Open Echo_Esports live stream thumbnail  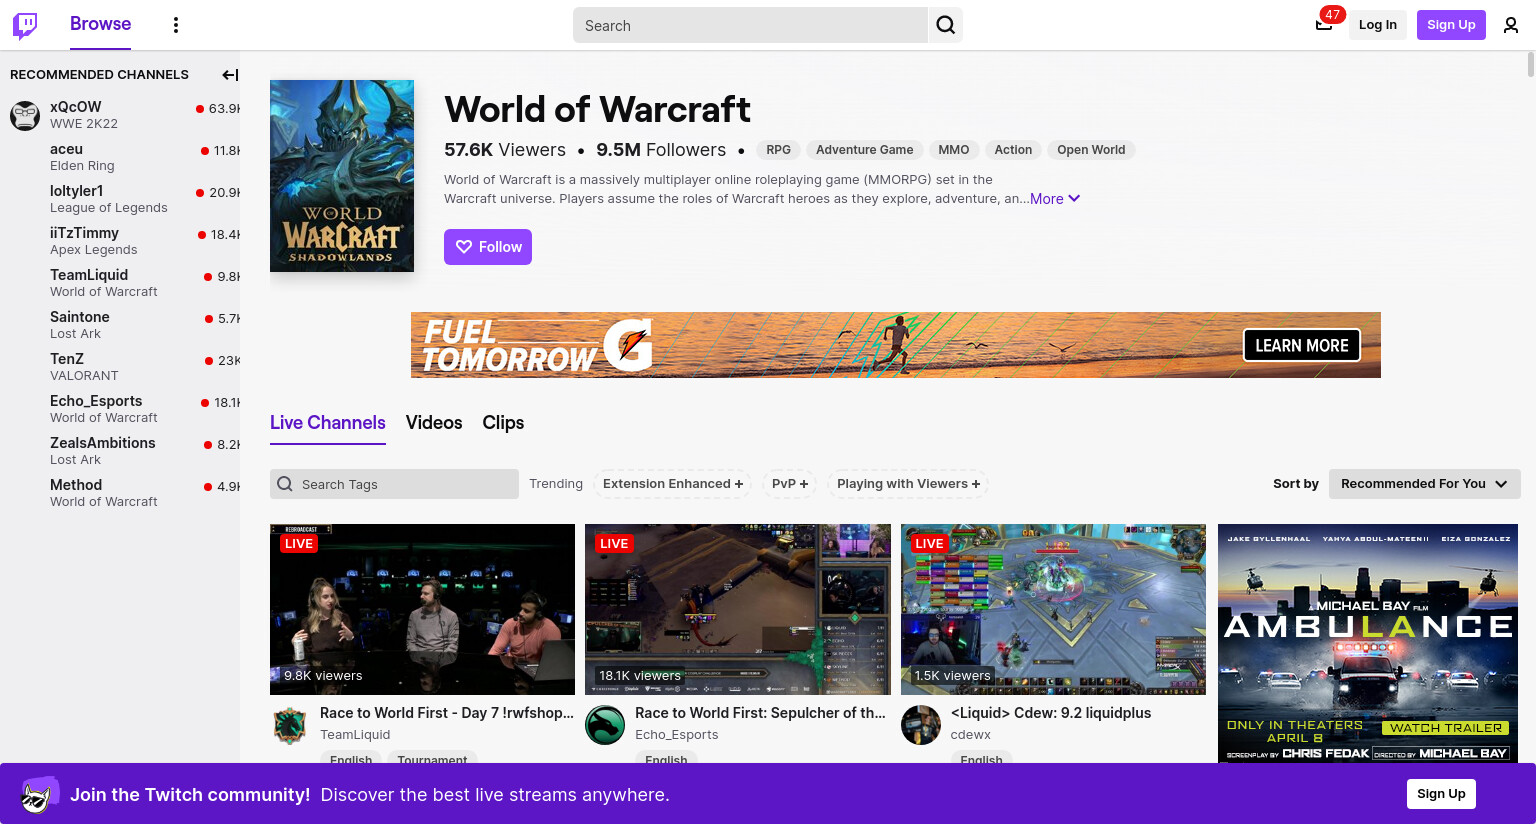click(x=738, y=609)
